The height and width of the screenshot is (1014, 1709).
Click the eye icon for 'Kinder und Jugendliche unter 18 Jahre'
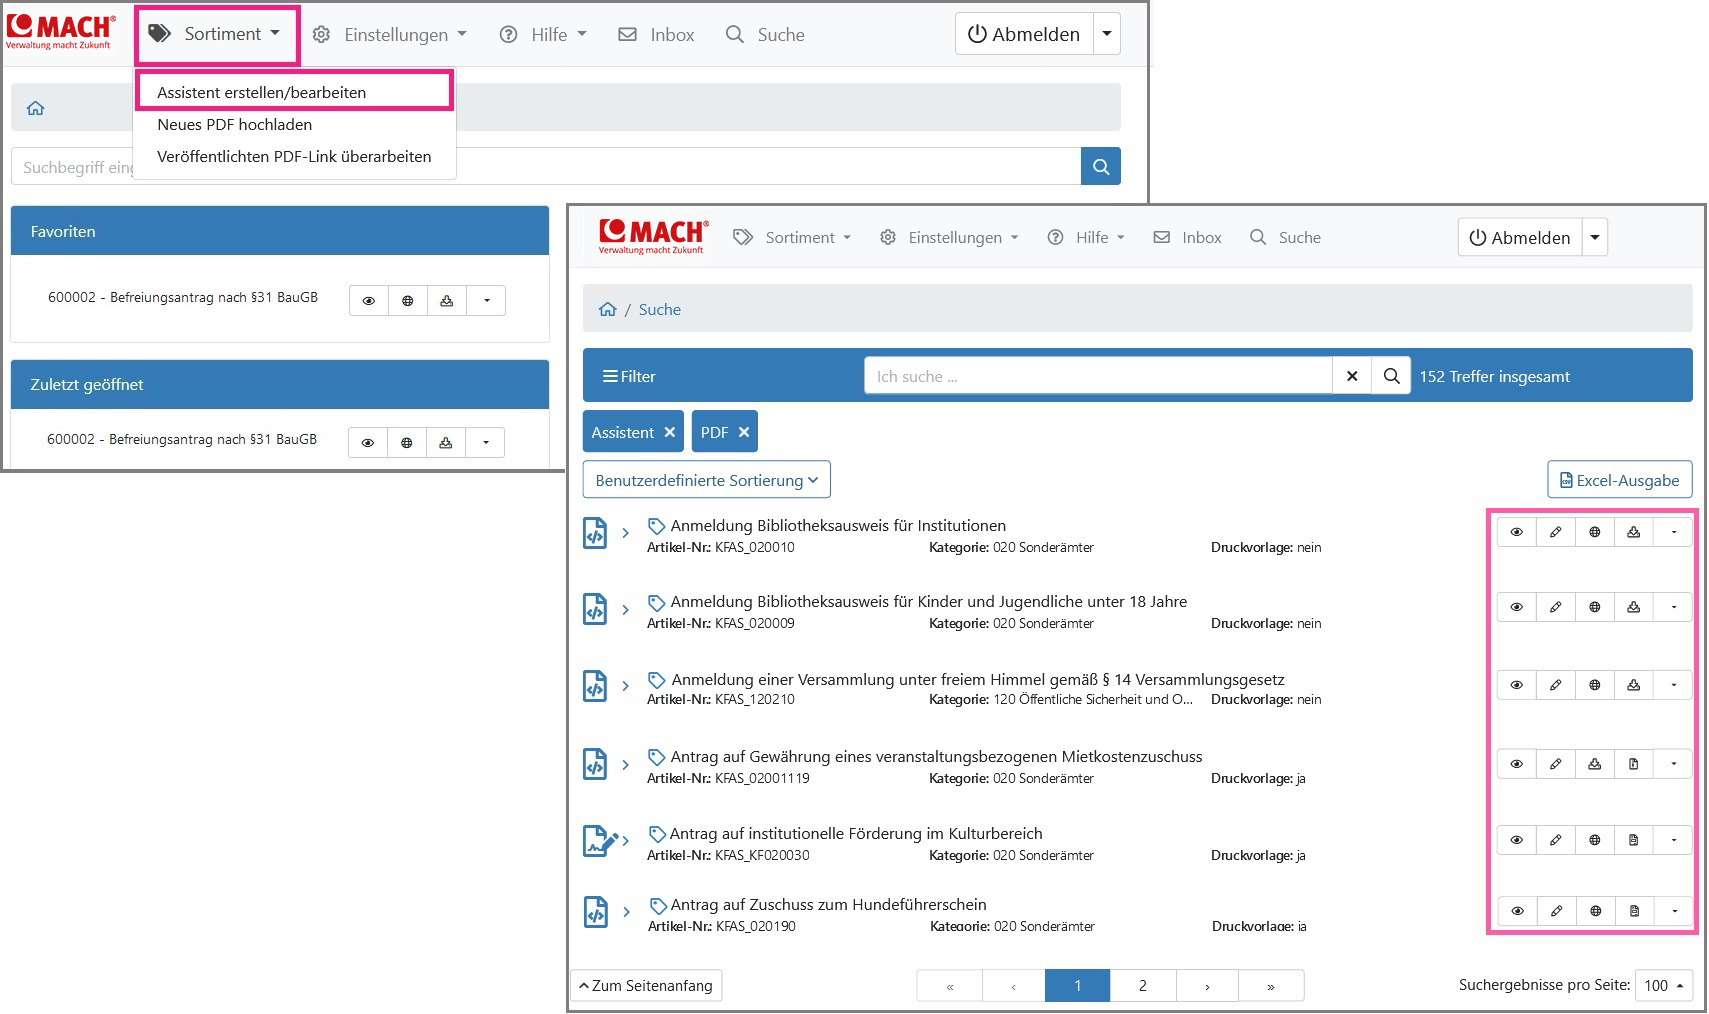(x=1517, y=607)
